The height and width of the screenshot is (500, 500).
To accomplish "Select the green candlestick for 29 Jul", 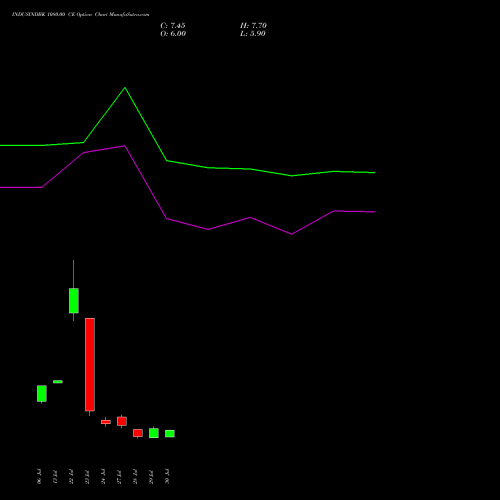I will coord(154,433).
